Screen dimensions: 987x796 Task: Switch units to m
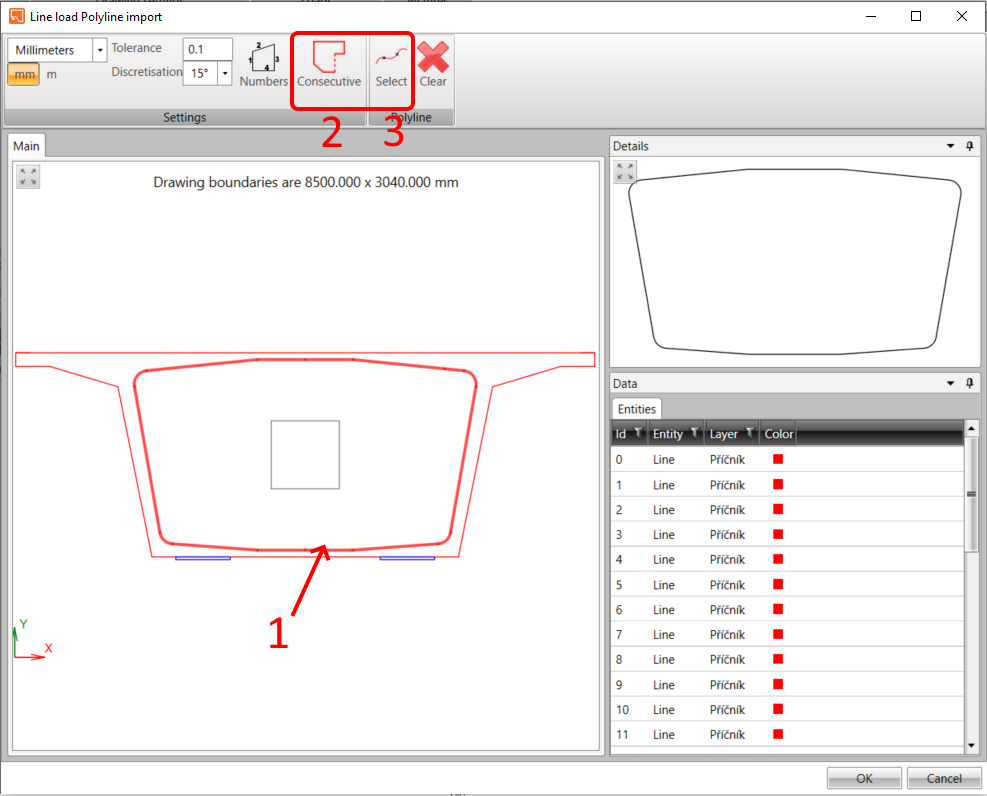pyautogui.click(x=51, y=74)
